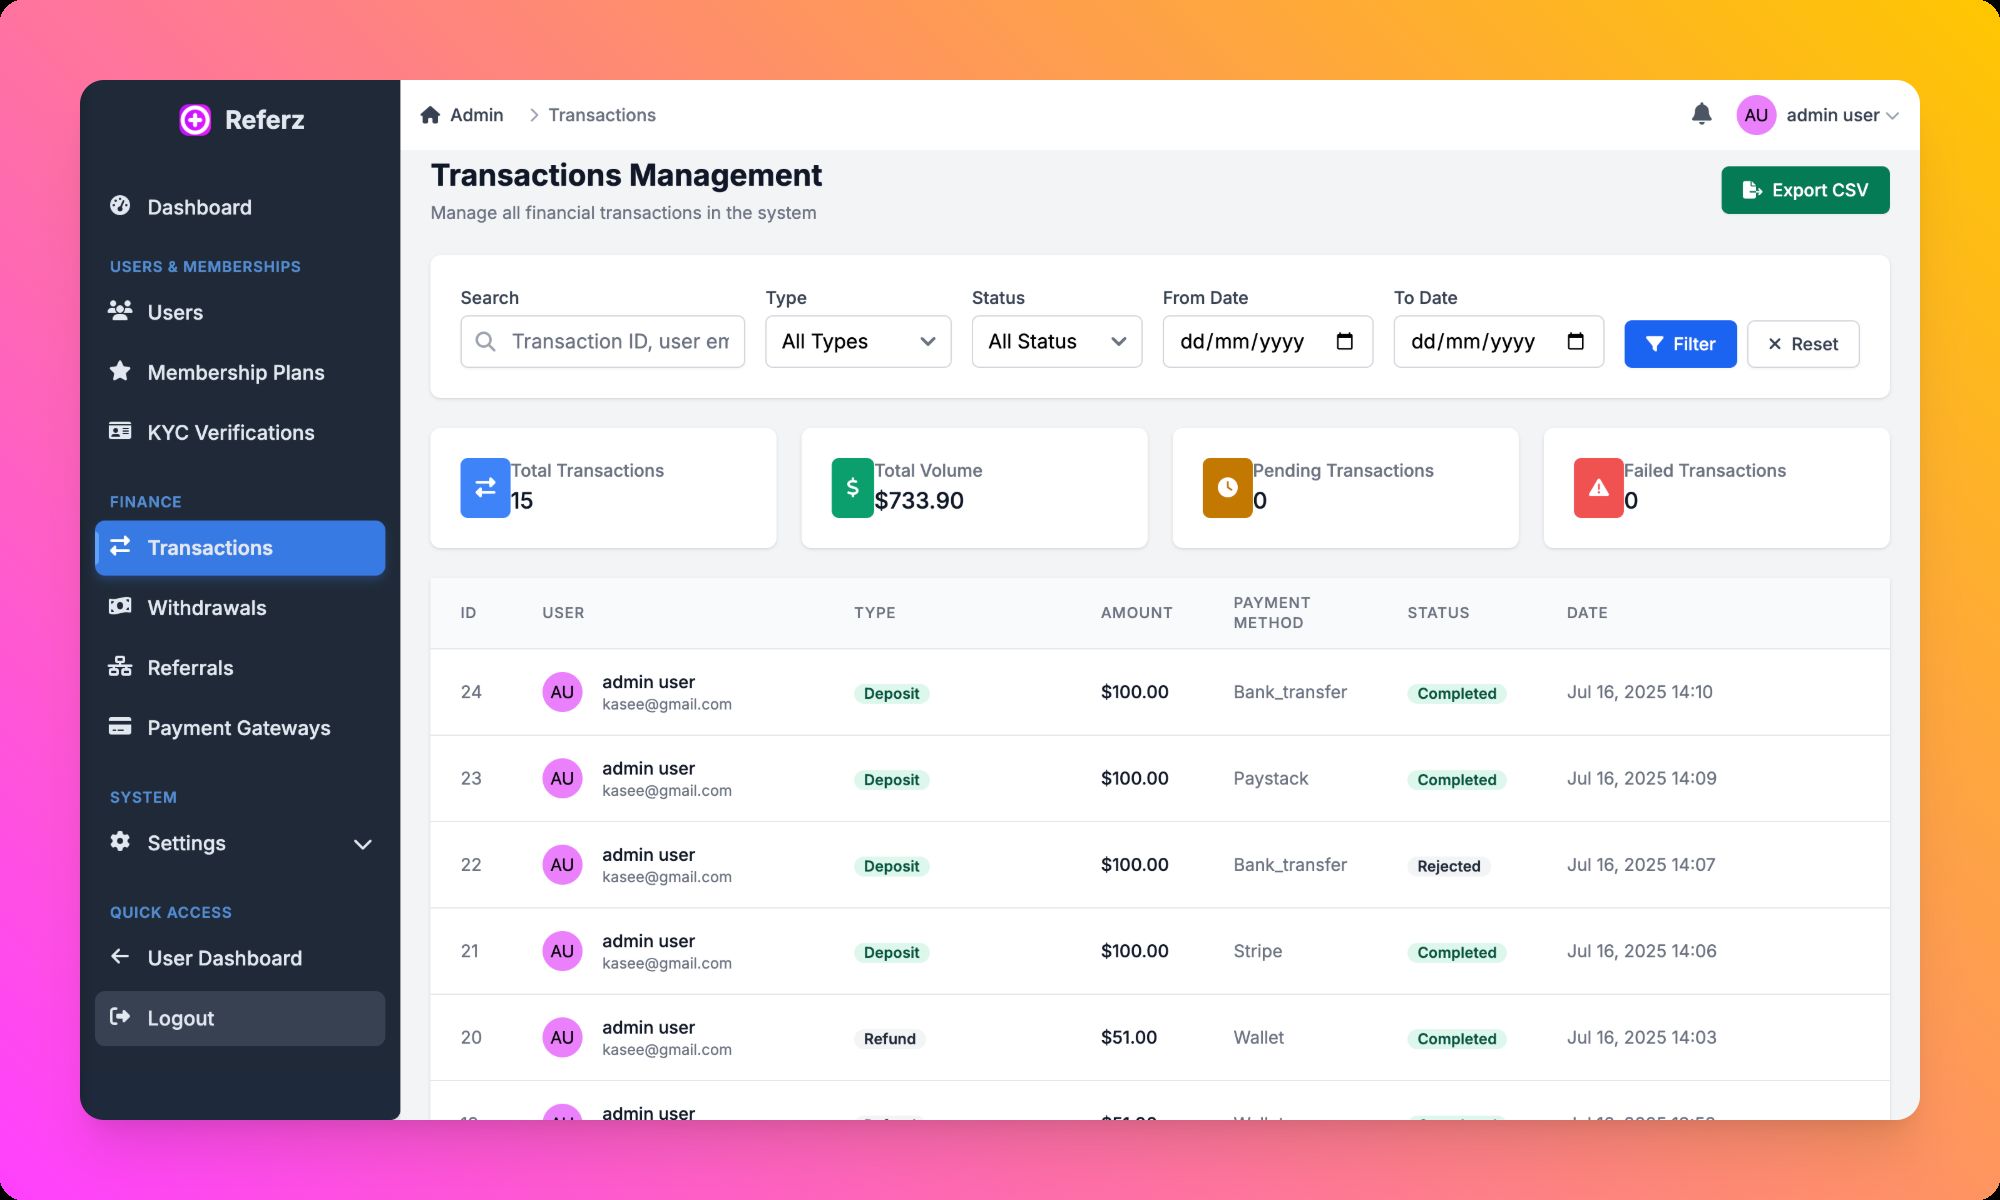2000x1200 pixels.
Task: Go to Withdrawals in sidebar
Action: [206, 608]
